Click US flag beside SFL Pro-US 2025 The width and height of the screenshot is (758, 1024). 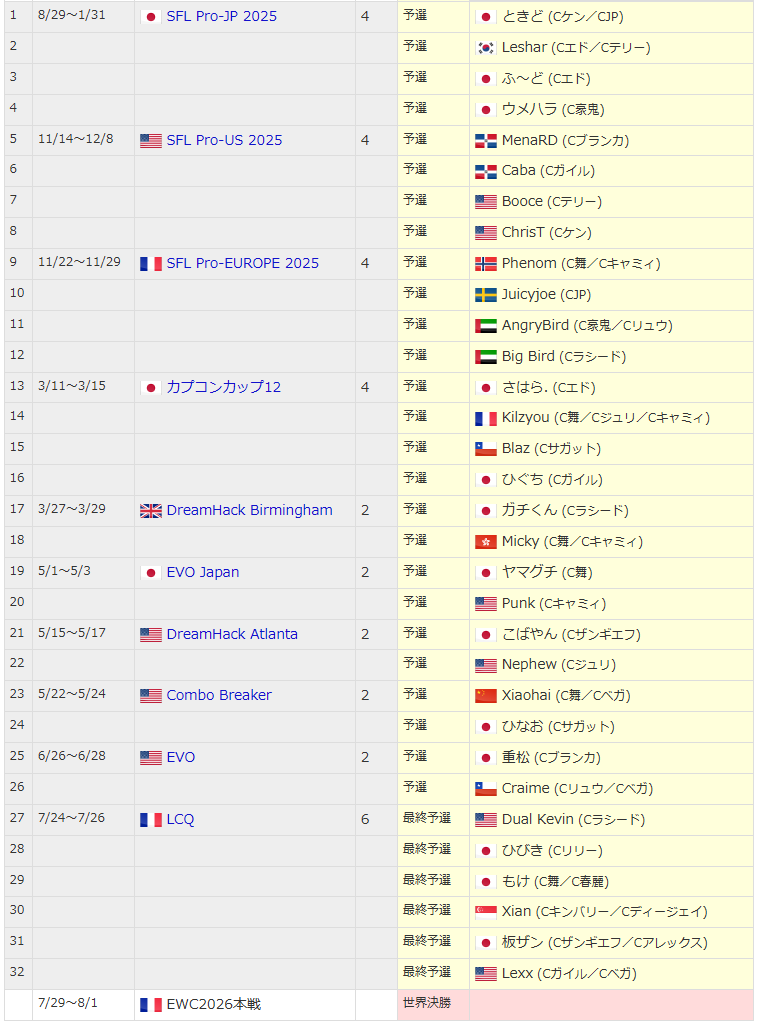coord(151,141)
